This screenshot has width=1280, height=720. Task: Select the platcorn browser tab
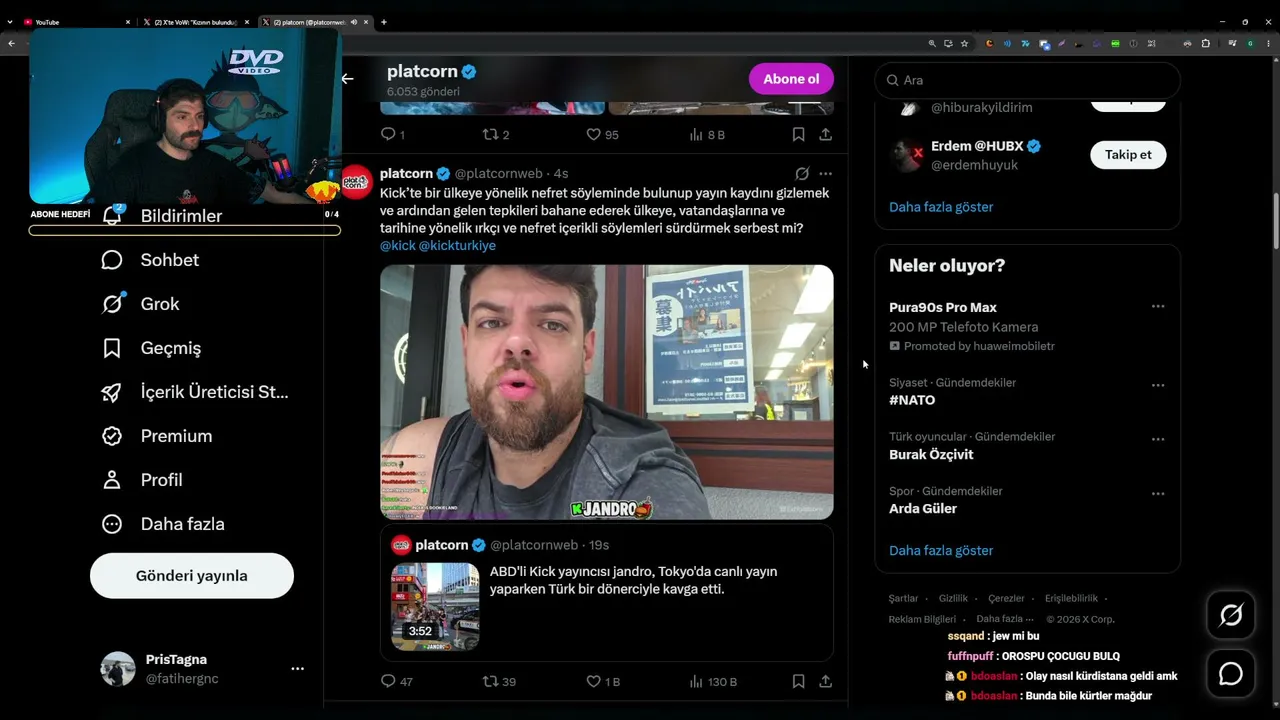point(315,22)
